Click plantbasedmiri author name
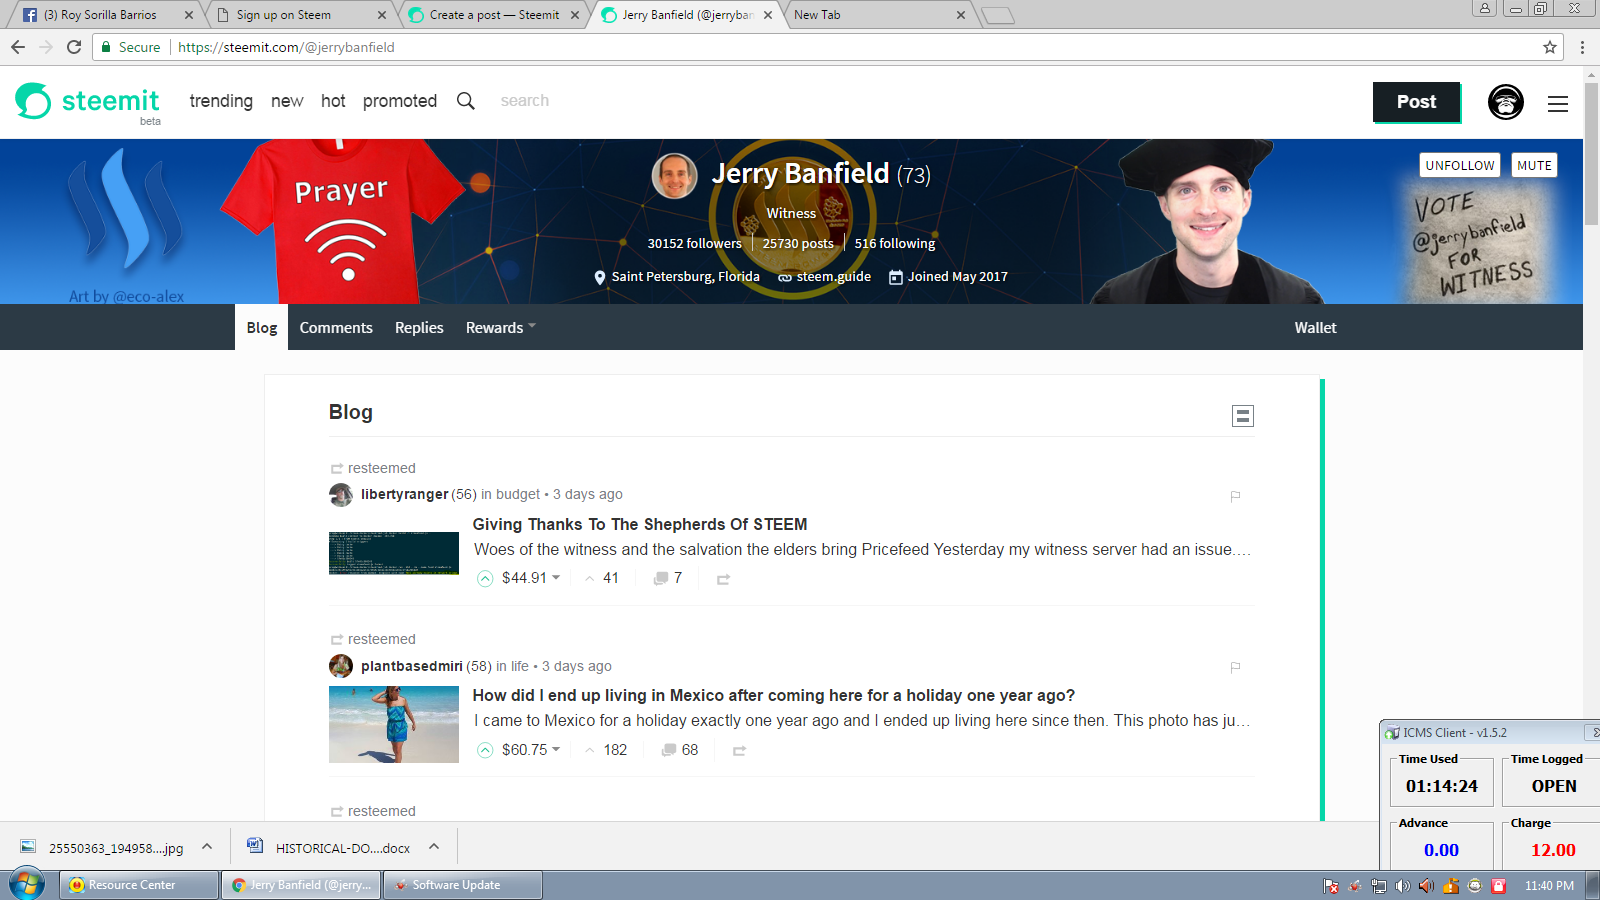The height and width of the screenshot is (900, 1600). tap(412, 666)
